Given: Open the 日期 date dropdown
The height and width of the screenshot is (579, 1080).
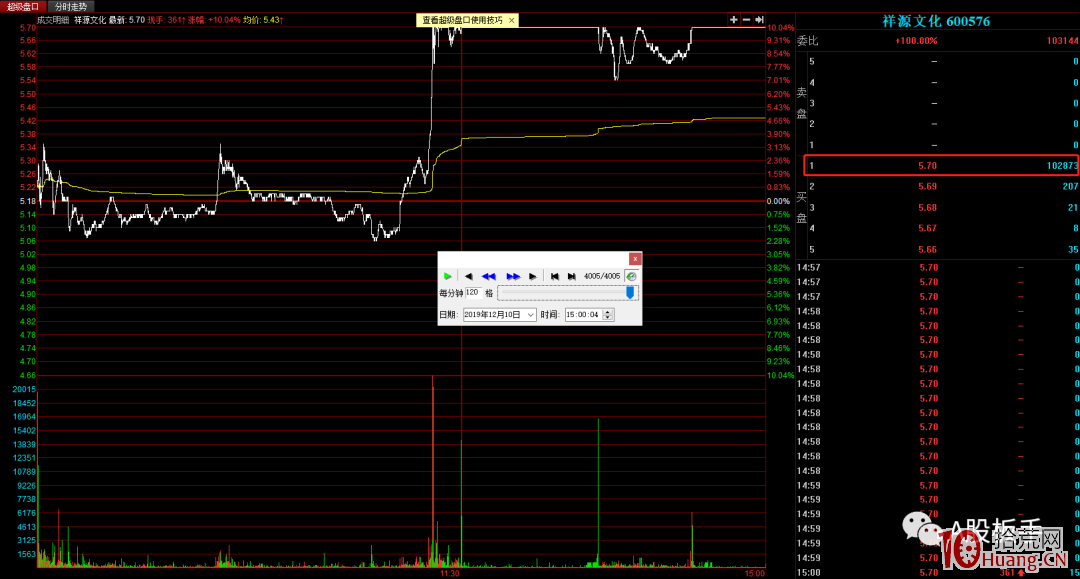Looking at the screenshot, I should point(530,315).
